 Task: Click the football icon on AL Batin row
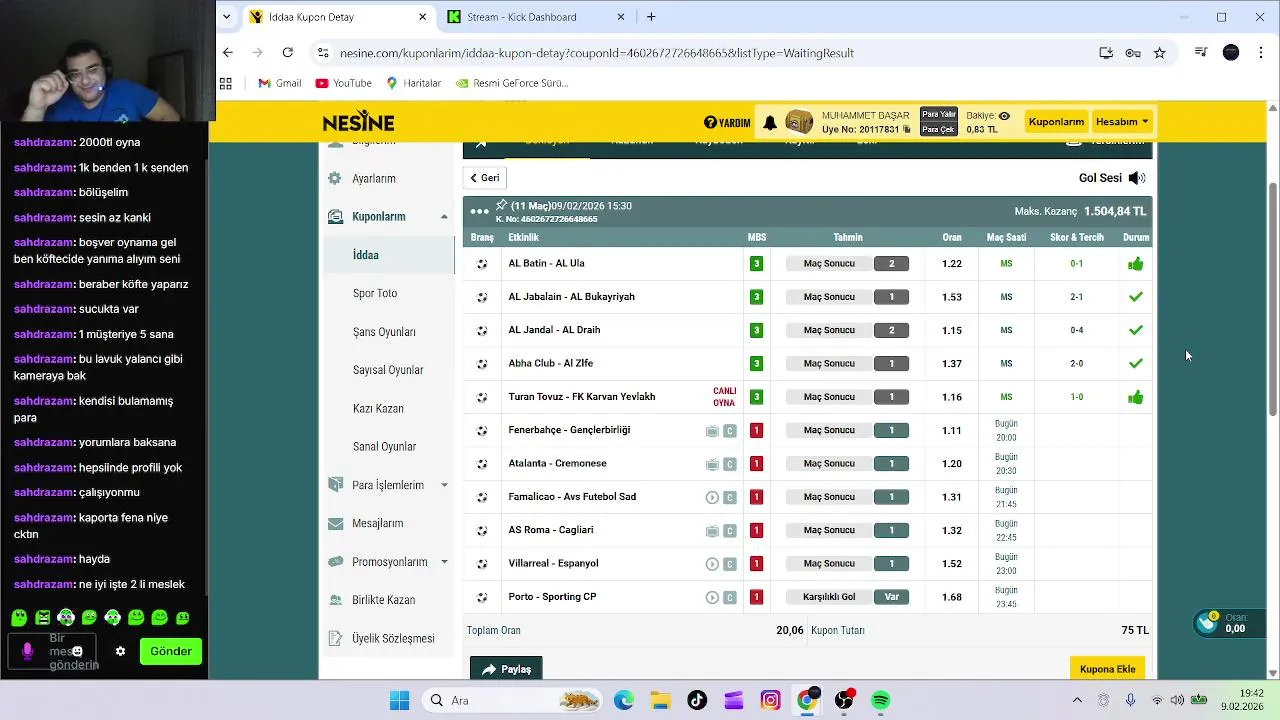tap(482, 264)
